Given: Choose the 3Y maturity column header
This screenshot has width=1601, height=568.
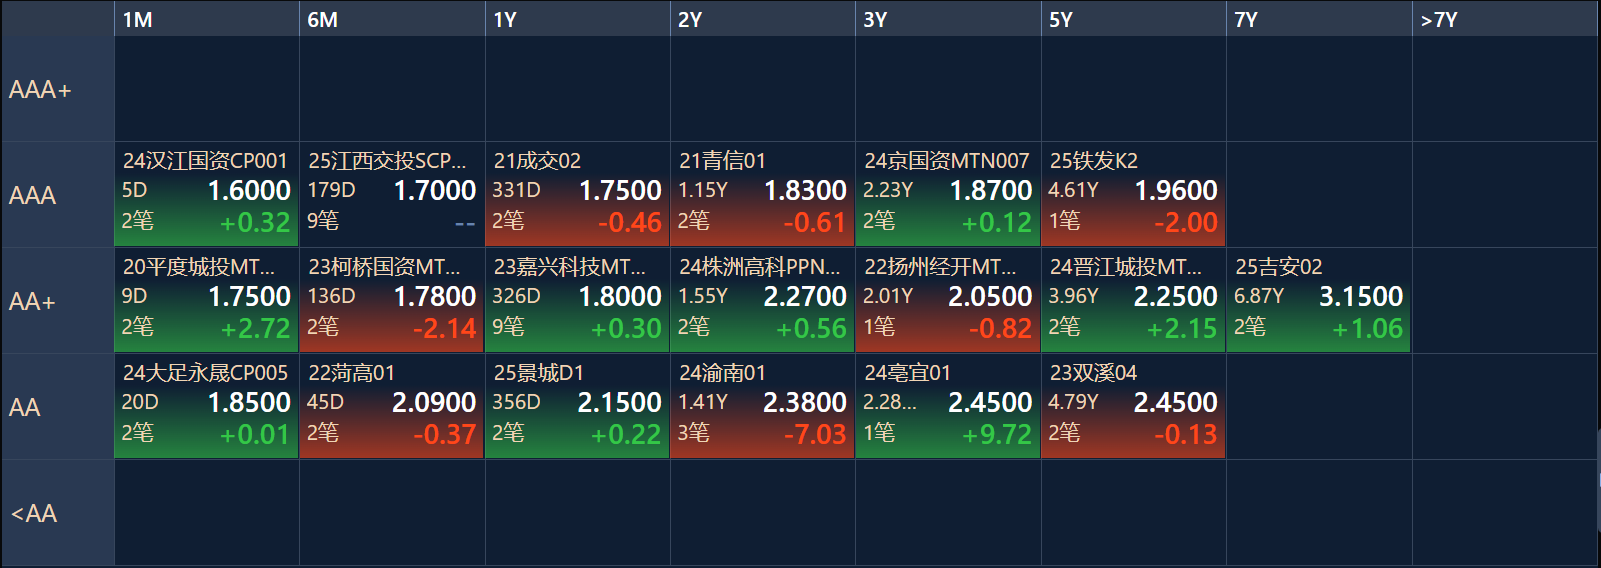Looking at the screenshot, I should (948, 19).
